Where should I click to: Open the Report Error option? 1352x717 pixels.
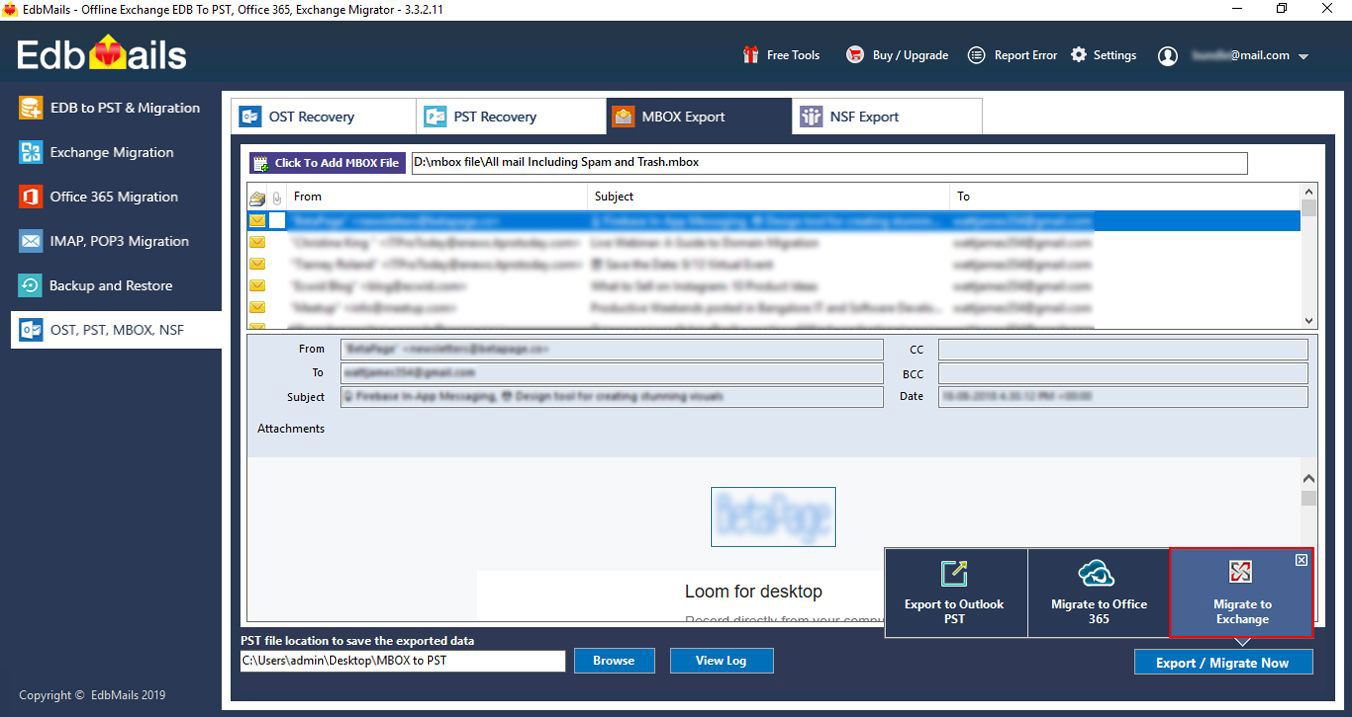tap(1012, 55)
